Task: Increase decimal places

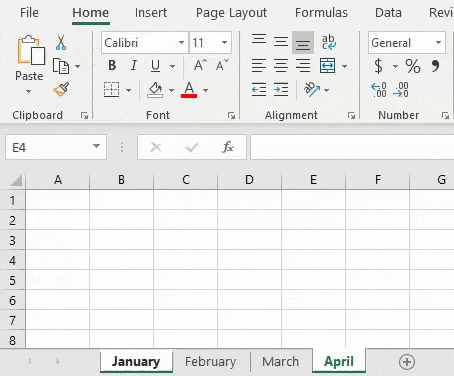Action: pyautogui.click(x=379, y=90)
